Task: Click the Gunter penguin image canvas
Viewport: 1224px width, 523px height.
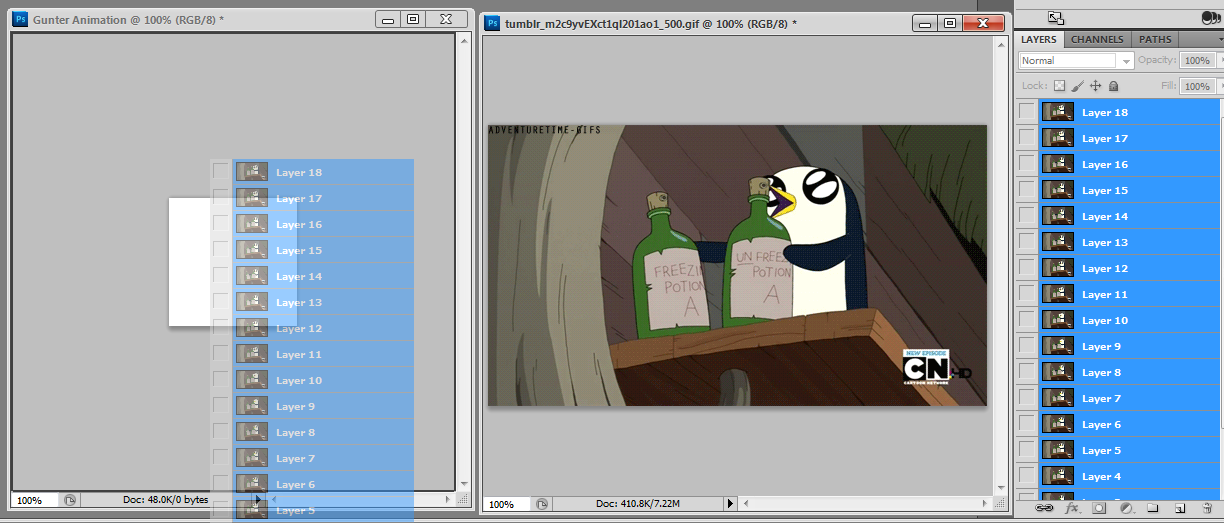Action: point(737,265)
